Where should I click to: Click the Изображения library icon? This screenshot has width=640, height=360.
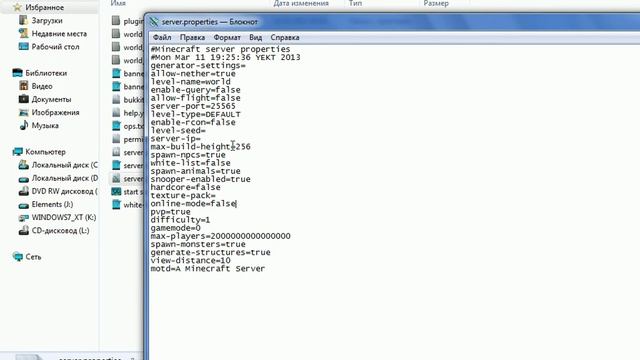pyautogui.click(x=23, y=112)
